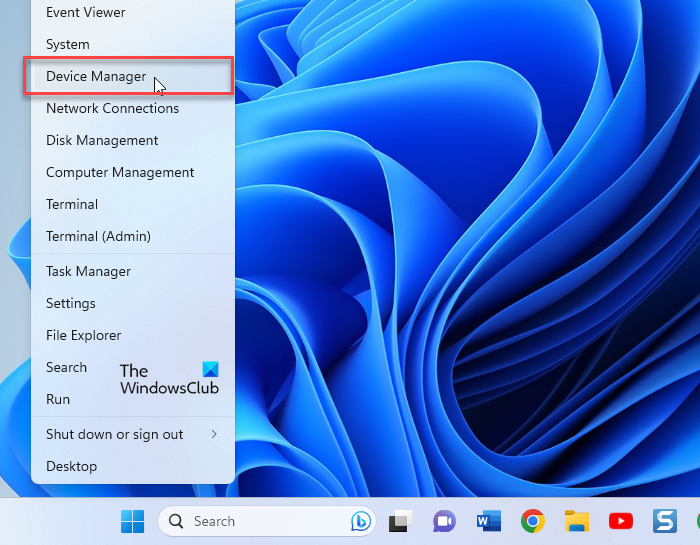The width and height of the screenshot is (700, 545).
Task: Expand Shut down or sign out submenu
Action: [133, 434]
